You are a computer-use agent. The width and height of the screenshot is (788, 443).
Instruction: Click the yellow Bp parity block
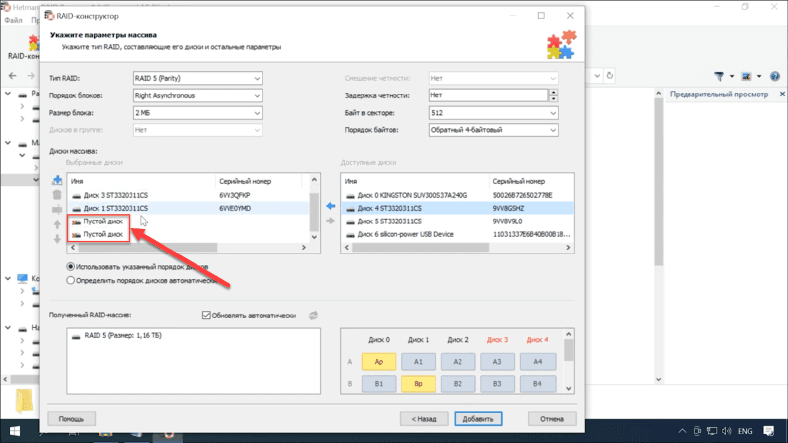pyautogui.click(x=418, y=384)
